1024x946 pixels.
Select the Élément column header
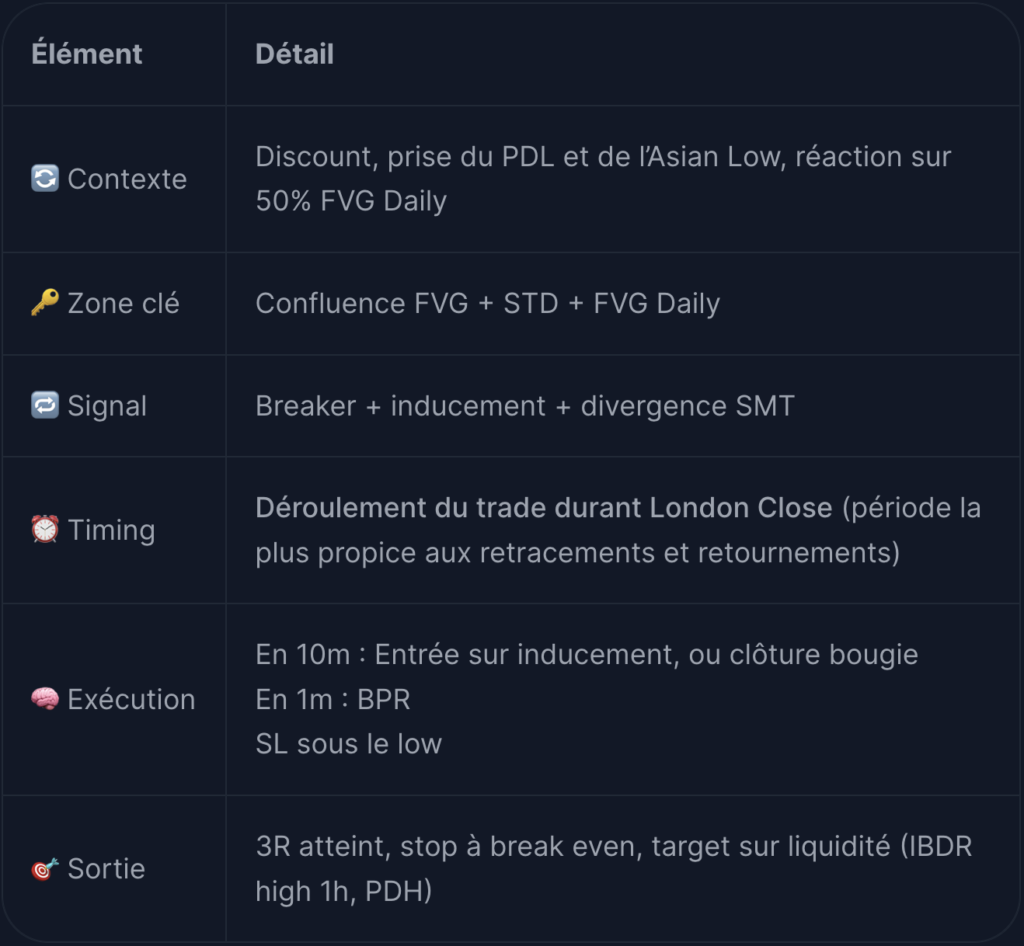point(87,54)
